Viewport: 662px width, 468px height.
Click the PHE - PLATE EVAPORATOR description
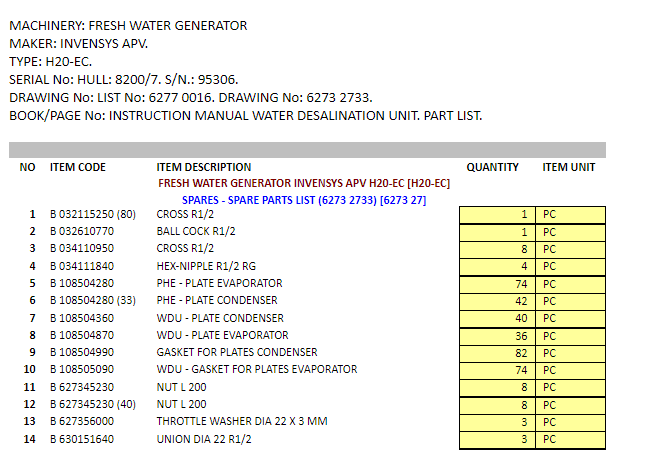point(219,283)
